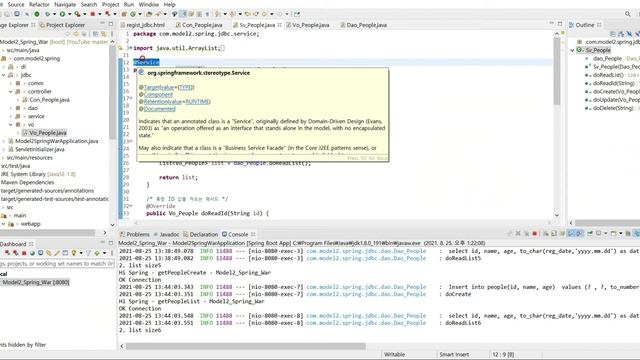Click the Target link in hover popup
This screenshot has height=360, width=640.
(x=153, y=87)
